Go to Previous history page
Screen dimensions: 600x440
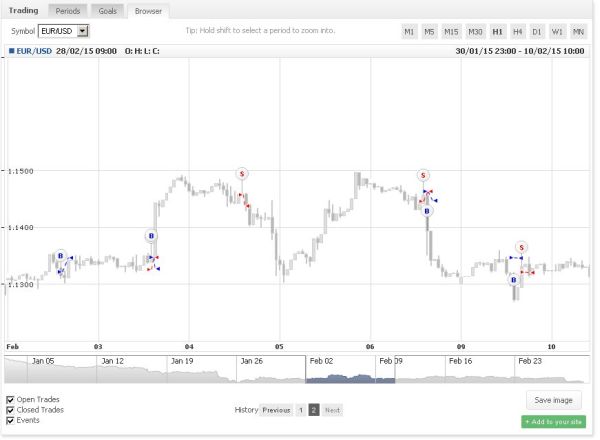pyautogui.click(x=277, y=410)
